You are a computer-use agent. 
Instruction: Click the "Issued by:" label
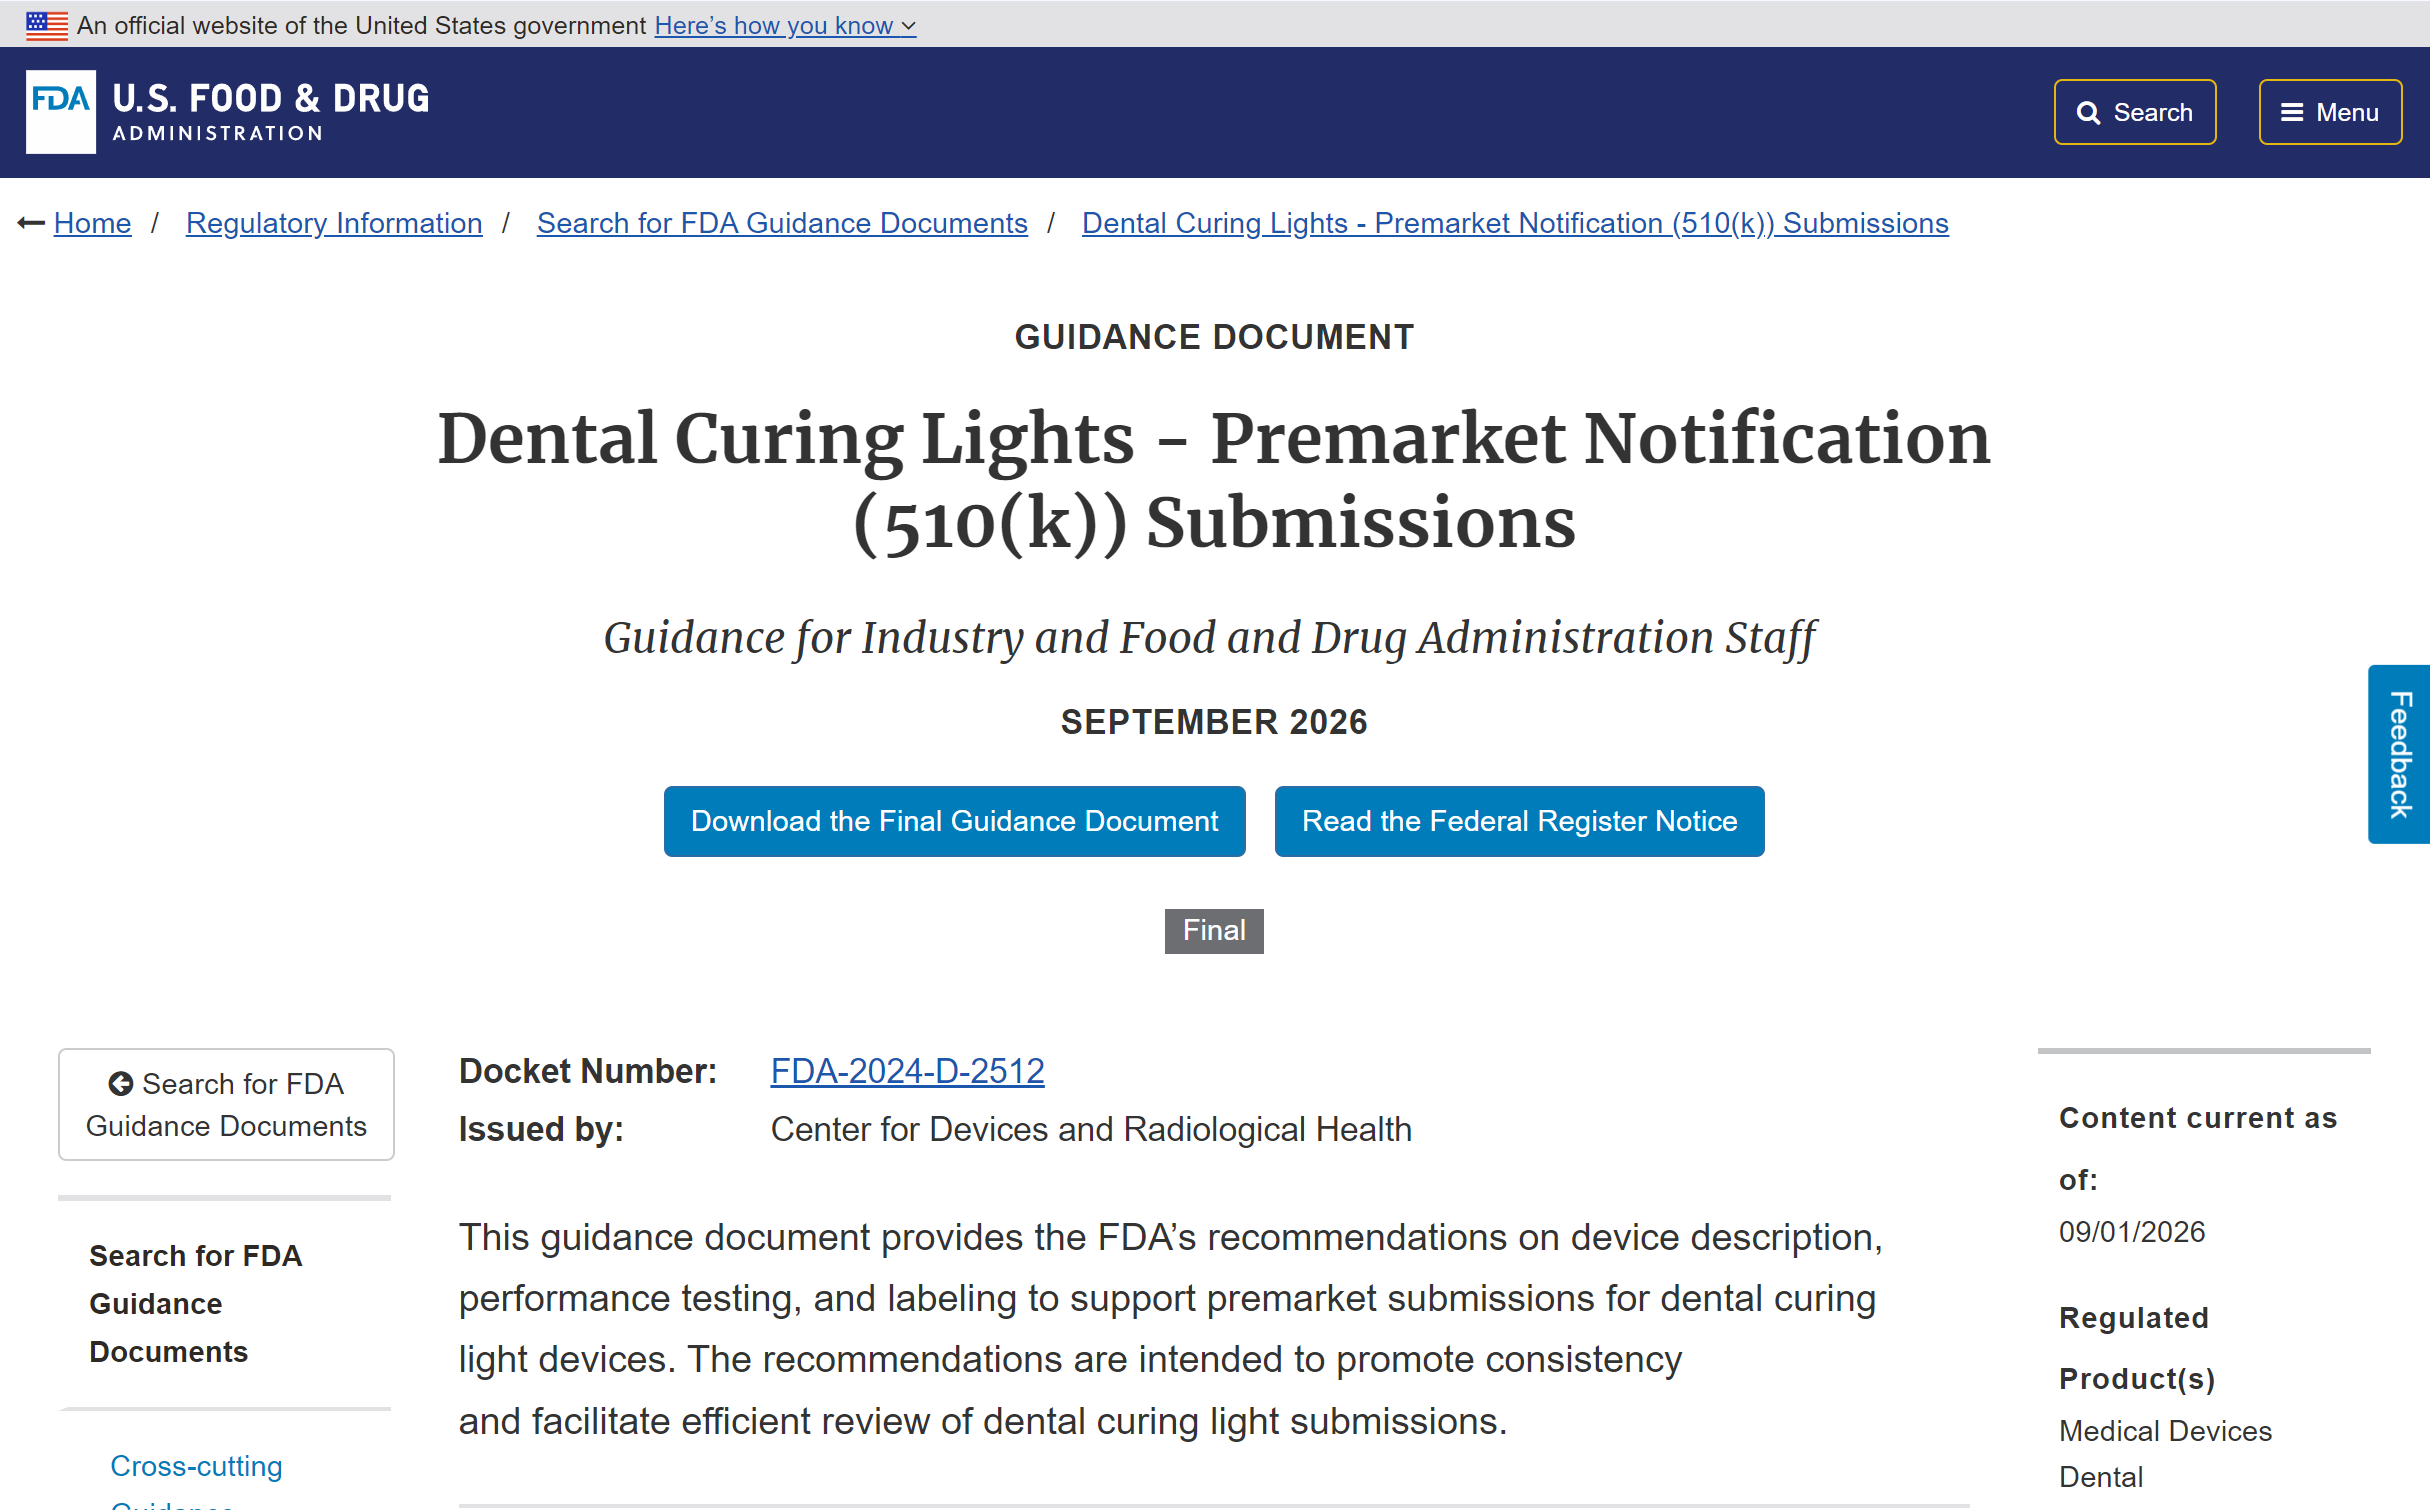[541, 1129]
